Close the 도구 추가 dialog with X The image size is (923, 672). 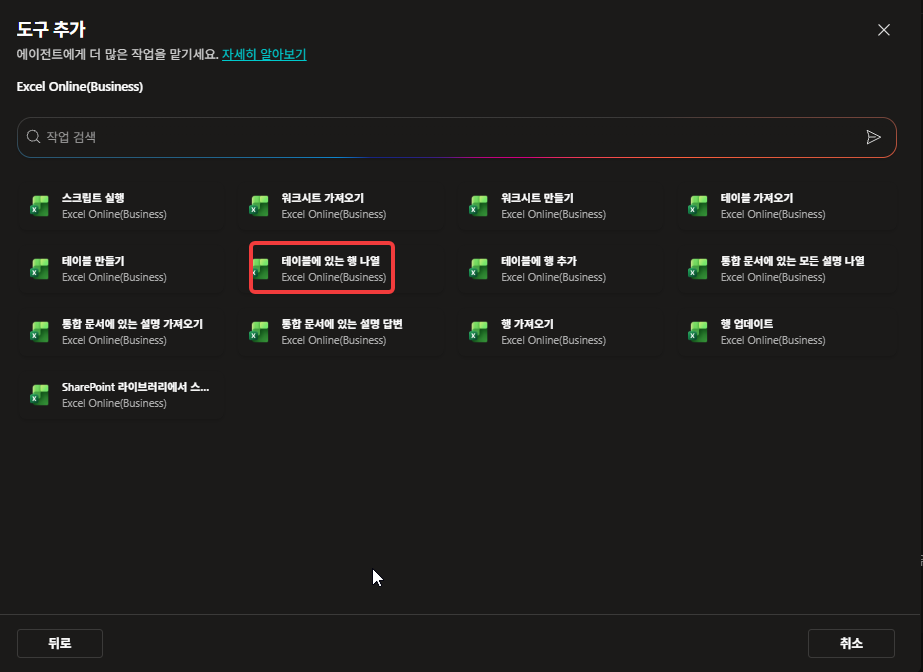tap(884, 30)
